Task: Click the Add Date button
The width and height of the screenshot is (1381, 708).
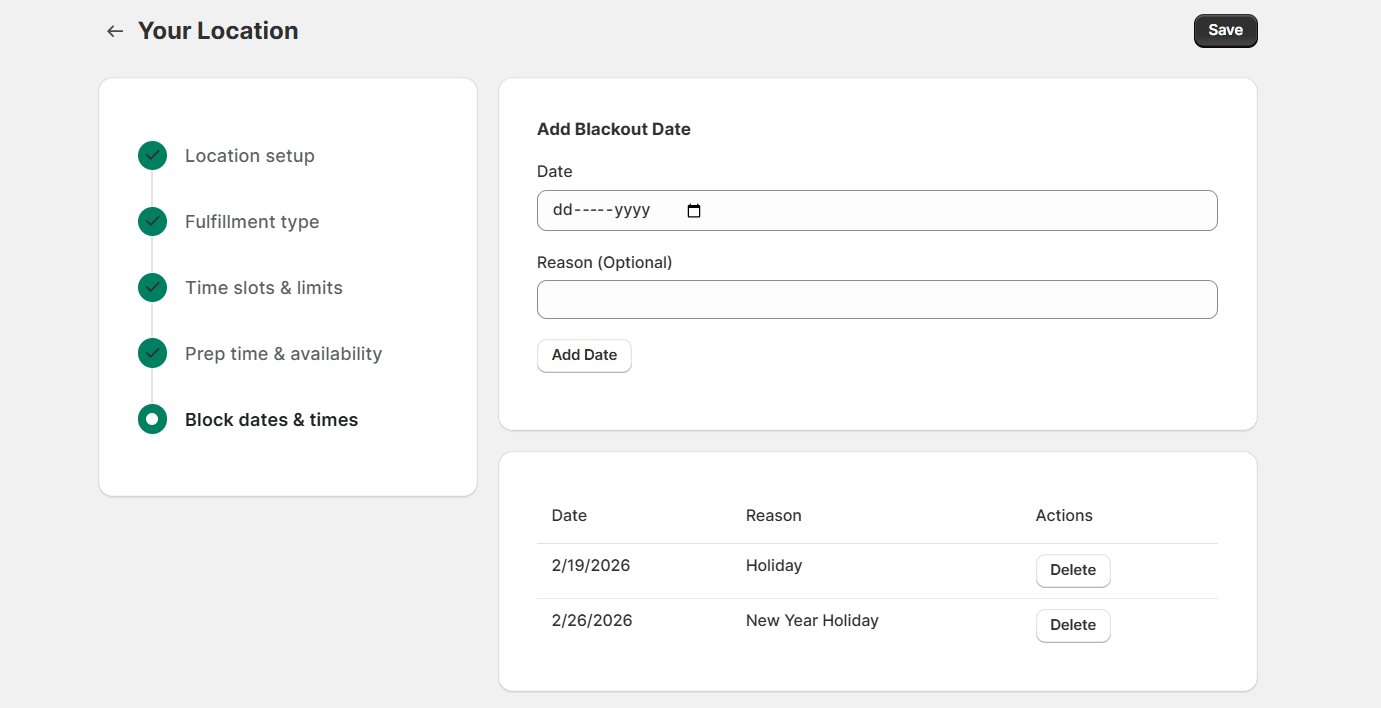Action: 584,355
